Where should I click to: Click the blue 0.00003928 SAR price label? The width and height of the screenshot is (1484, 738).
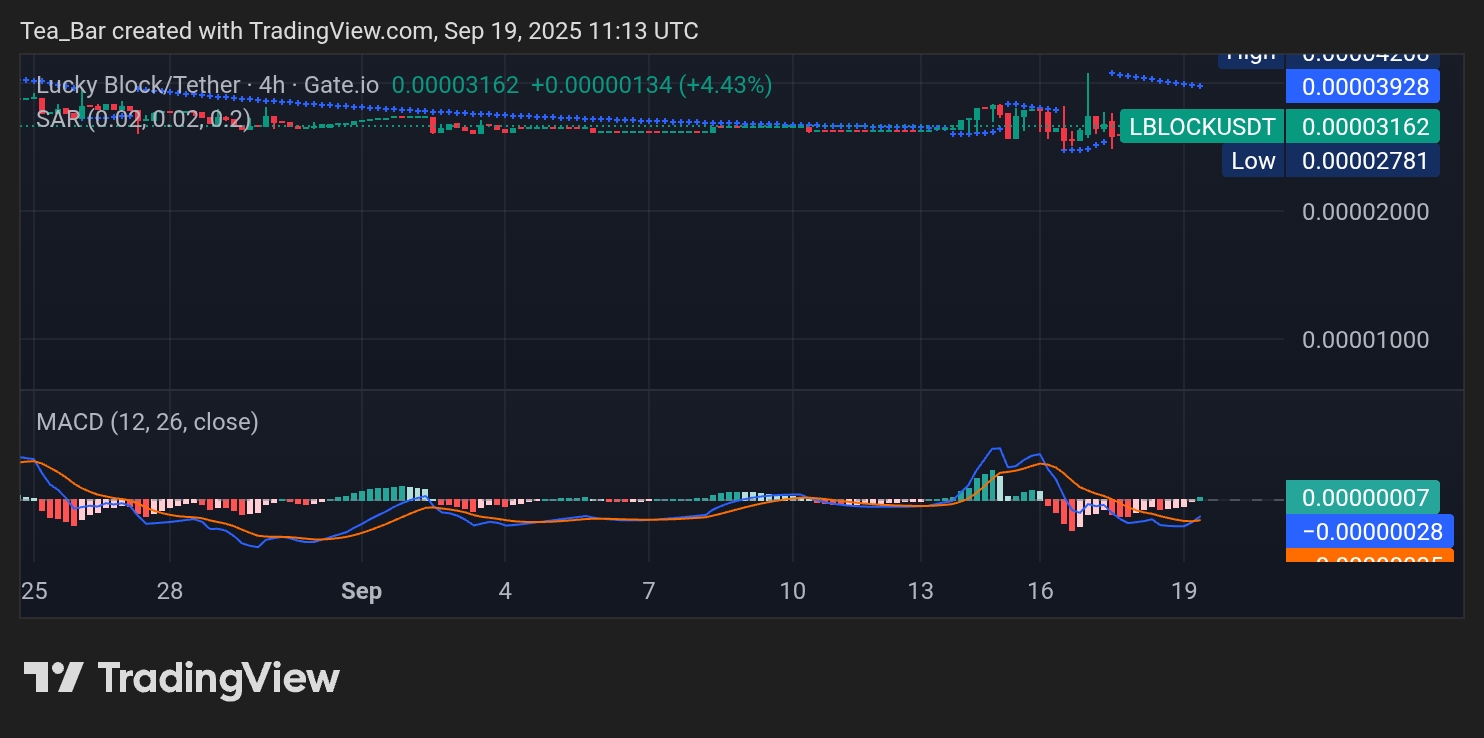(1365, 86)
